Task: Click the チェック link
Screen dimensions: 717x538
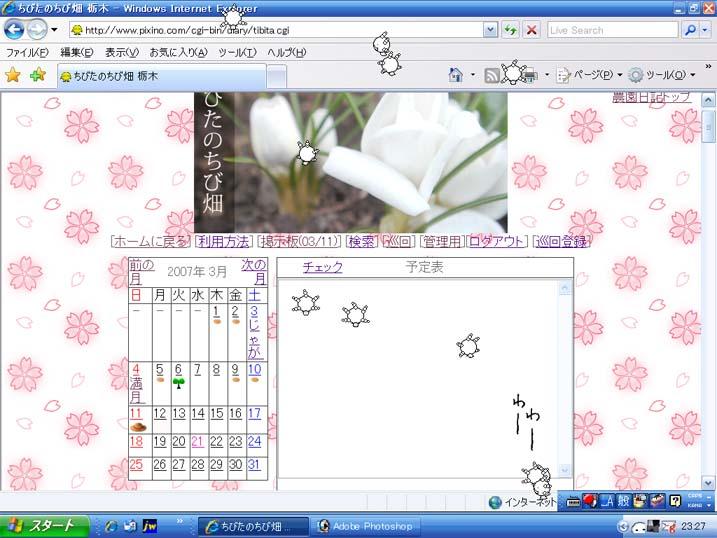Action: [x=322, y=267]
